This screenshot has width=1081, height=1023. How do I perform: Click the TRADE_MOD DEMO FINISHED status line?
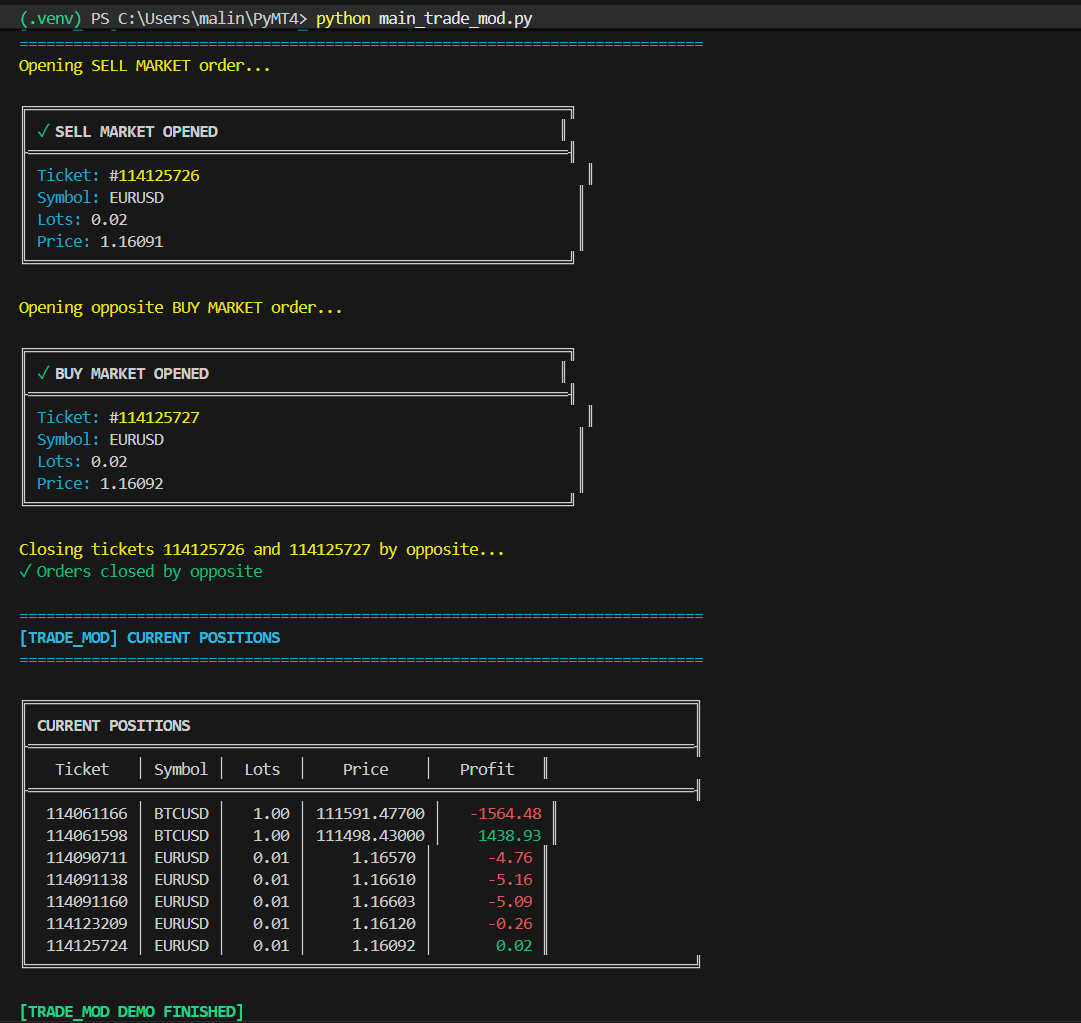coord(131,1011)
